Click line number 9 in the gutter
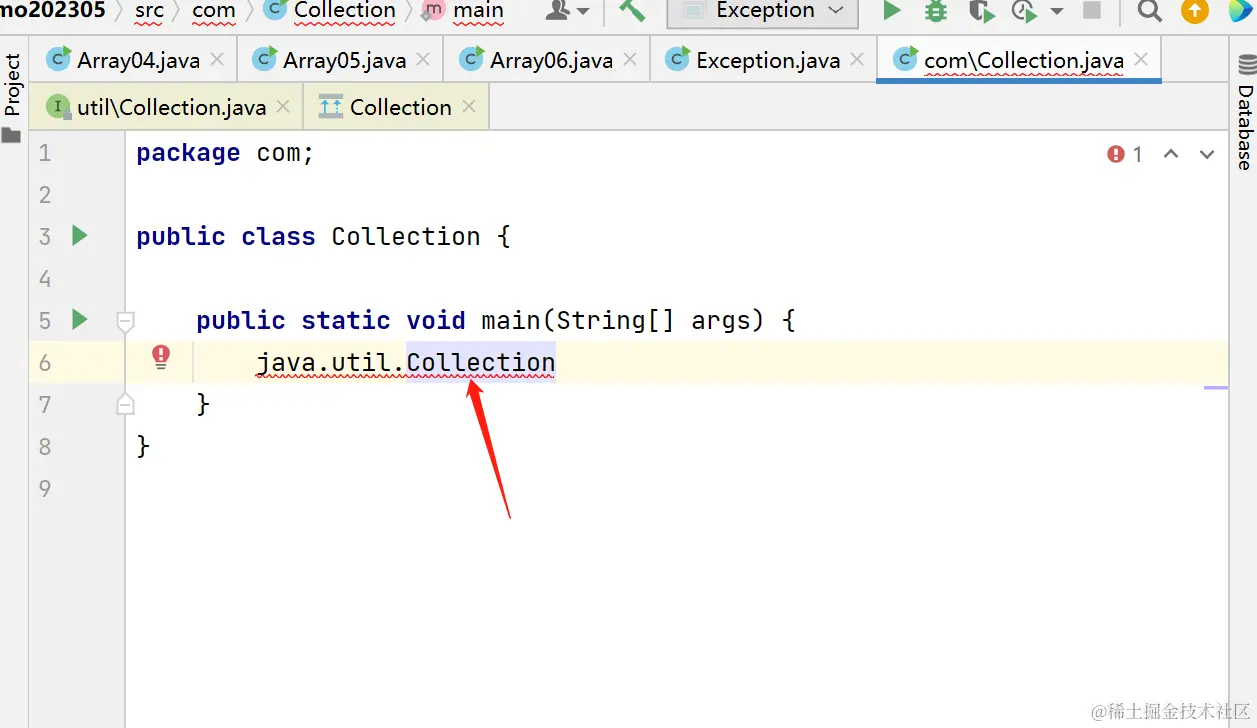The height and width of the screenshot is (728, 1257). tap(44, 488)
